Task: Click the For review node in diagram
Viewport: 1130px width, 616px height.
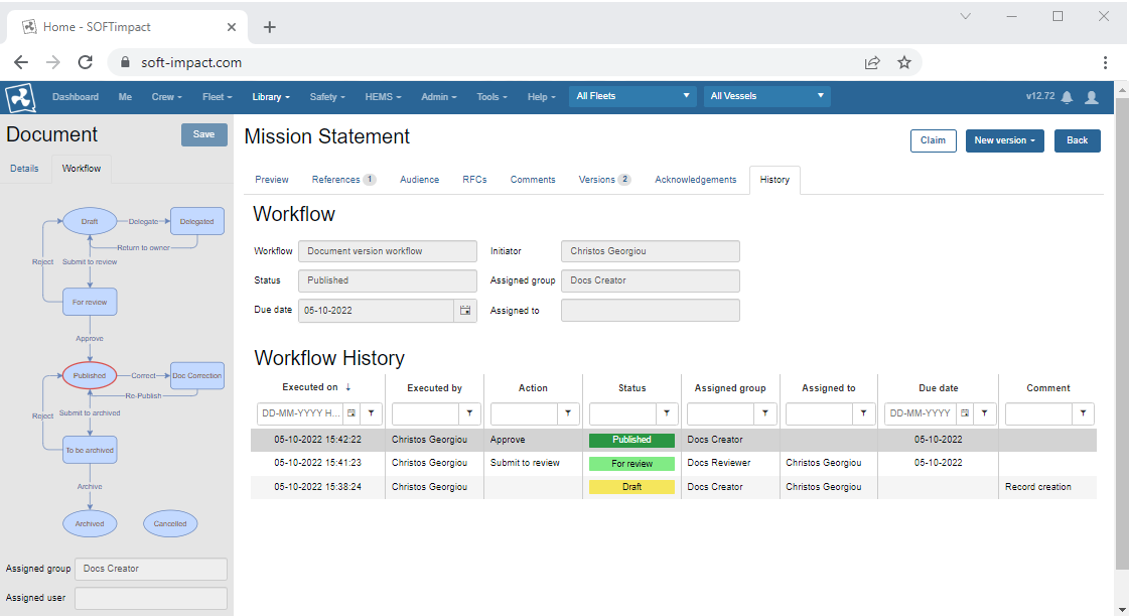Action: point(89,303)
